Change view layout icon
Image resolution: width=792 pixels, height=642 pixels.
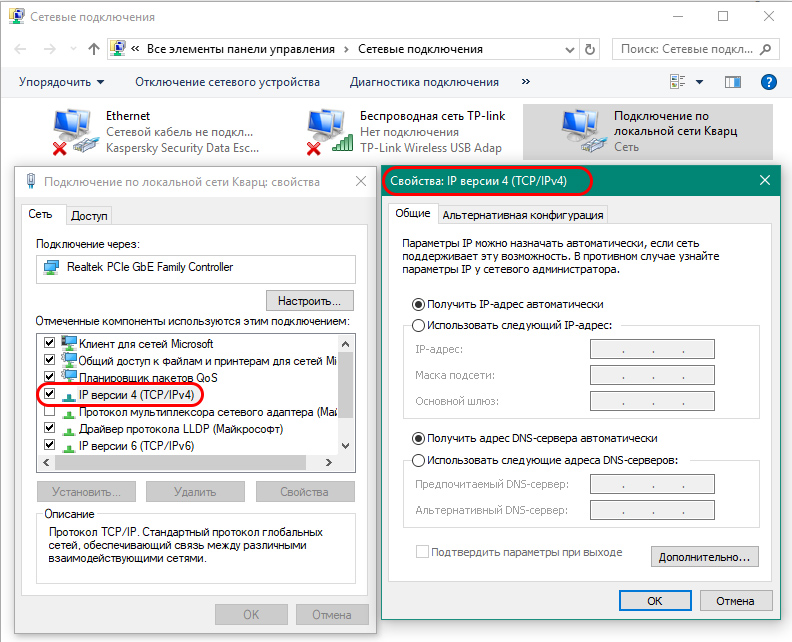[677, 81]
